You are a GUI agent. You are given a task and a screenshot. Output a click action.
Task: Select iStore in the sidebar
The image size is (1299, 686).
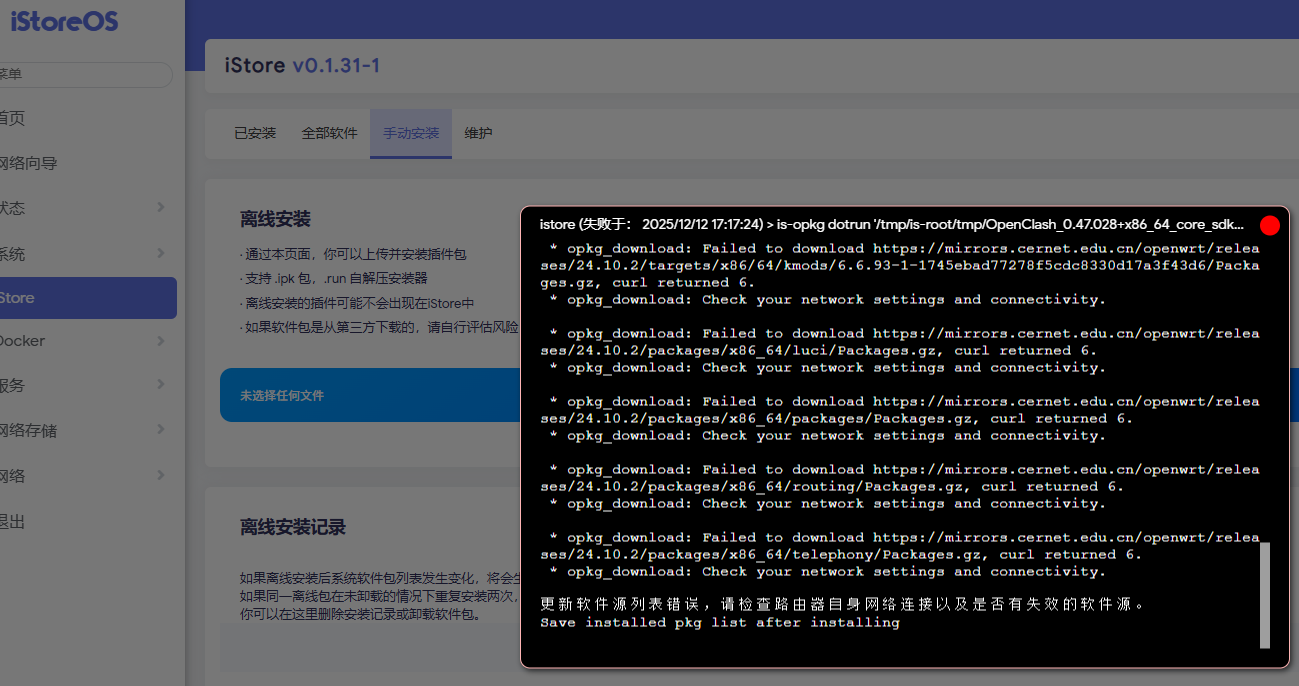(87, 298)
